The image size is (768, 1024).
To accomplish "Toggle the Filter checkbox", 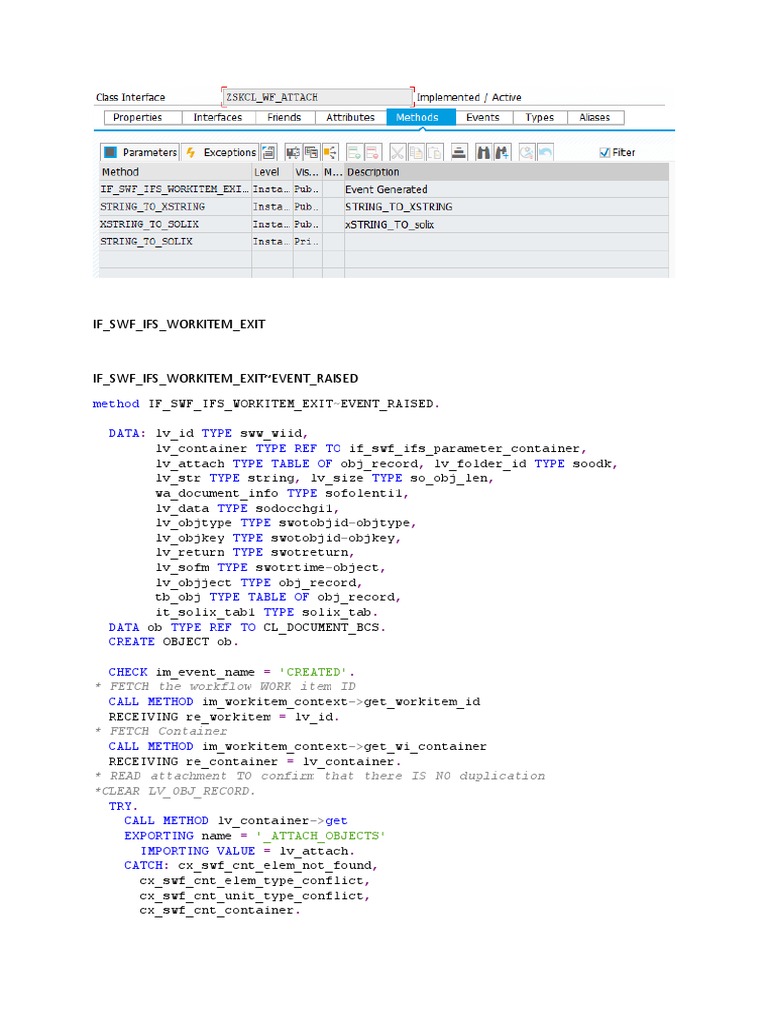I will click(605, 152).
